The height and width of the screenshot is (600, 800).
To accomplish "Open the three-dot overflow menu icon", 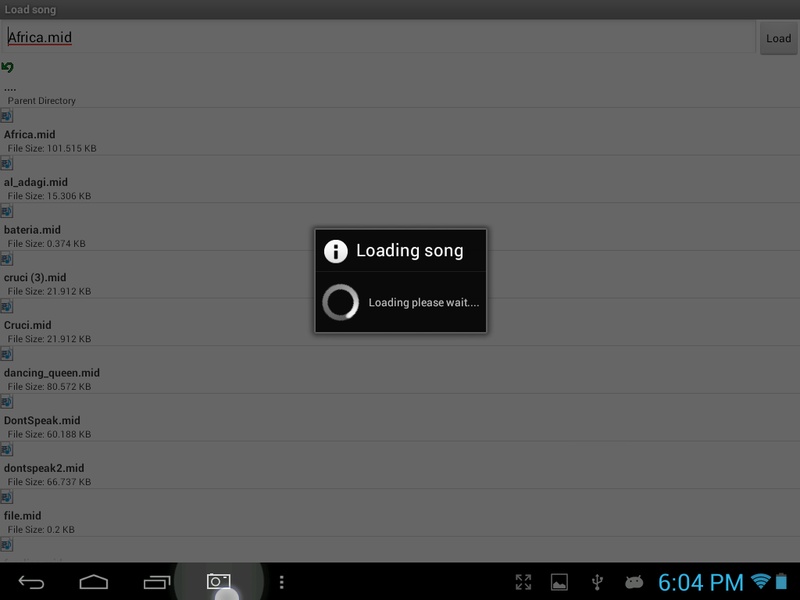I will (281, 582).
